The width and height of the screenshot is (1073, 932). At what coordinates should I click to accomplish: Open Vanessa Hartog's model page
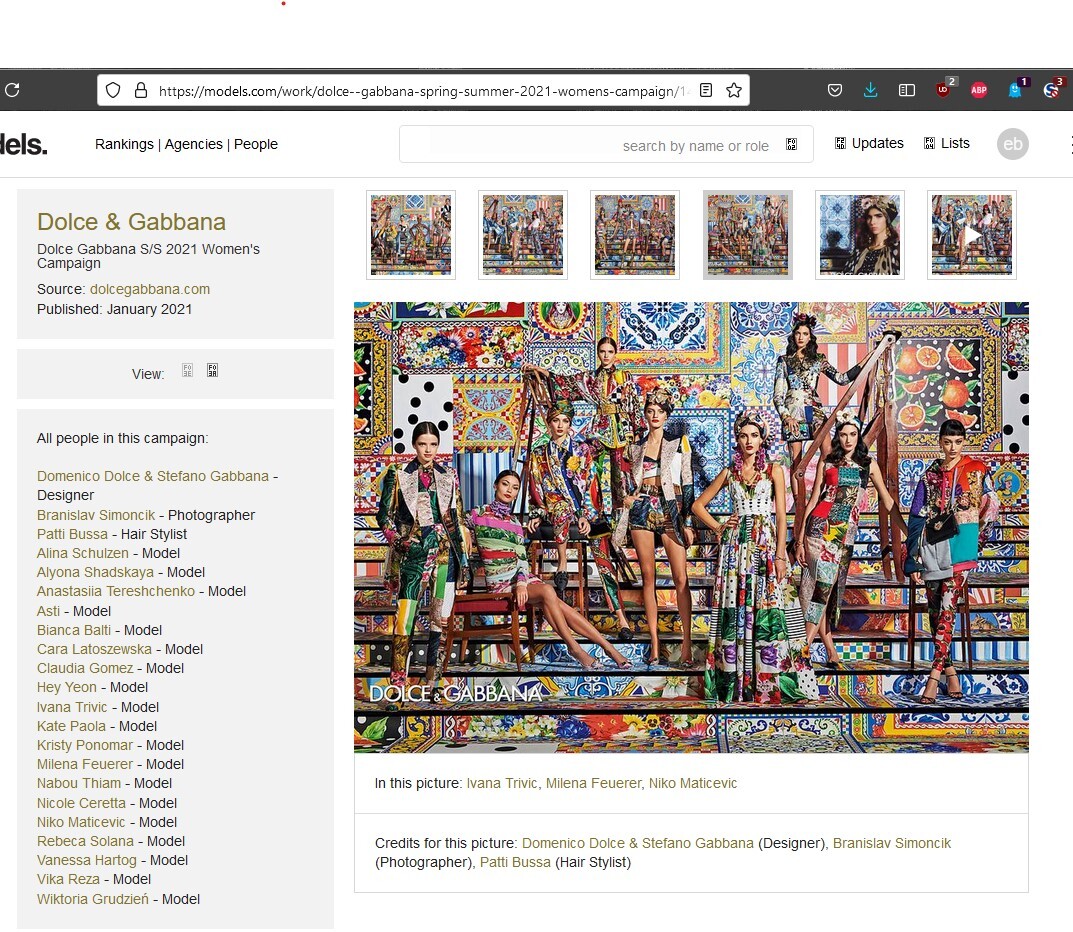87,861
